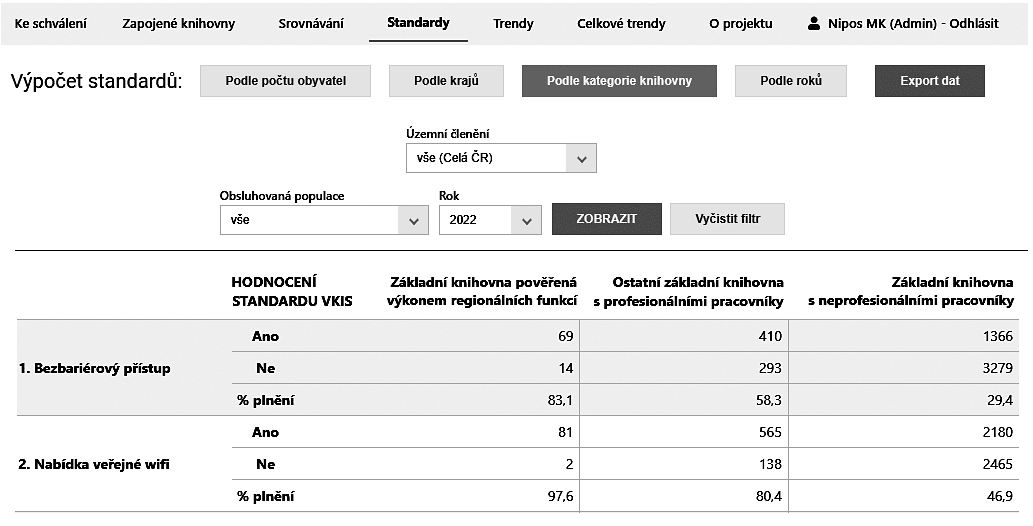The image size is (1033, 526).
Task: Click the Odhlásit logout link
Action: pos(974,24)
